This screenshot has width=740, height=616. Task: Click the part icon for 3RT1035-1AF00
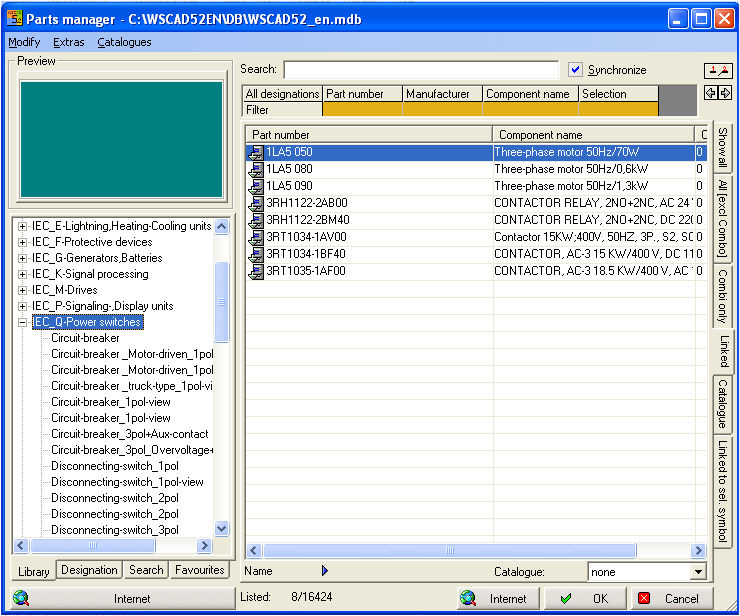tap(256, 271)
